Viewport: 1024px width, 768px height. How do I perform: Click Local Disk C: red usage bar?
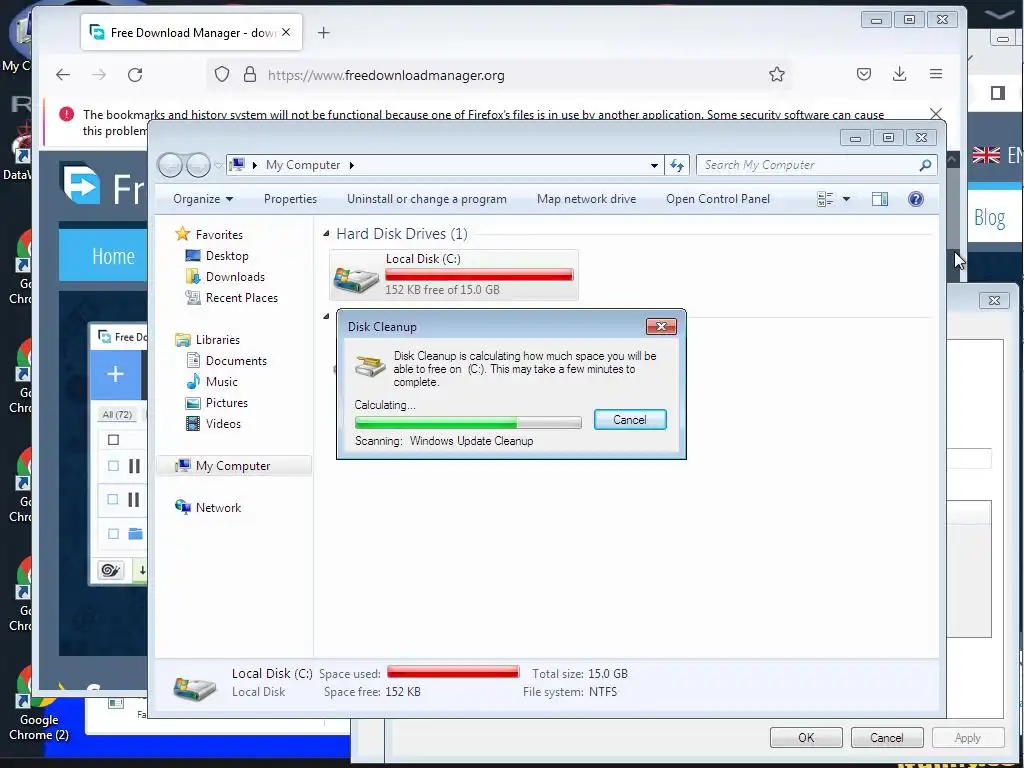point(479,275)
